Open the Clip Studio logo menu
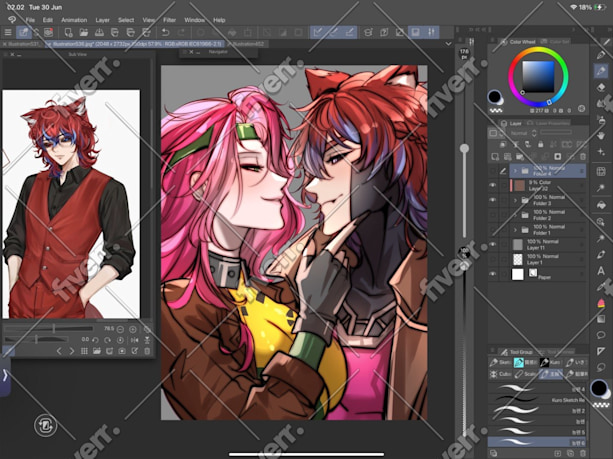Screen dimensions: 613x459 (x=12, y=20)
